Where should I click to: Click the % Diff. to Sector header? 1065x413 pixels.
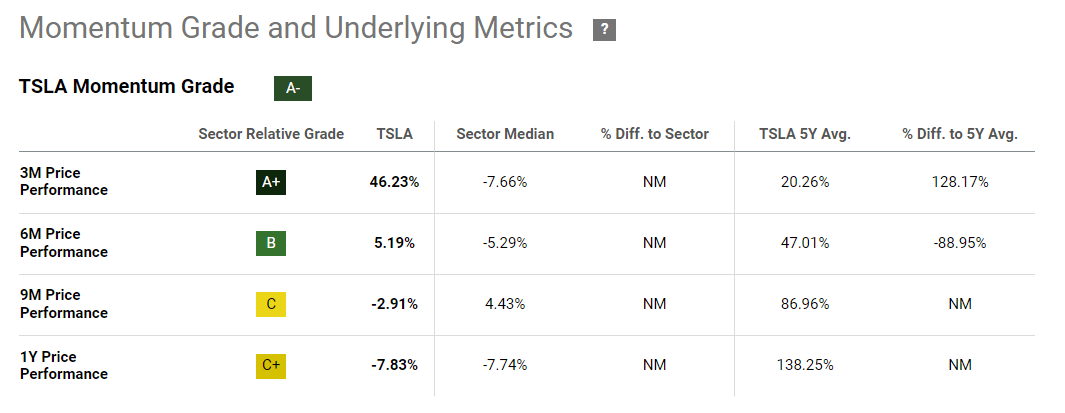[655, 134]
